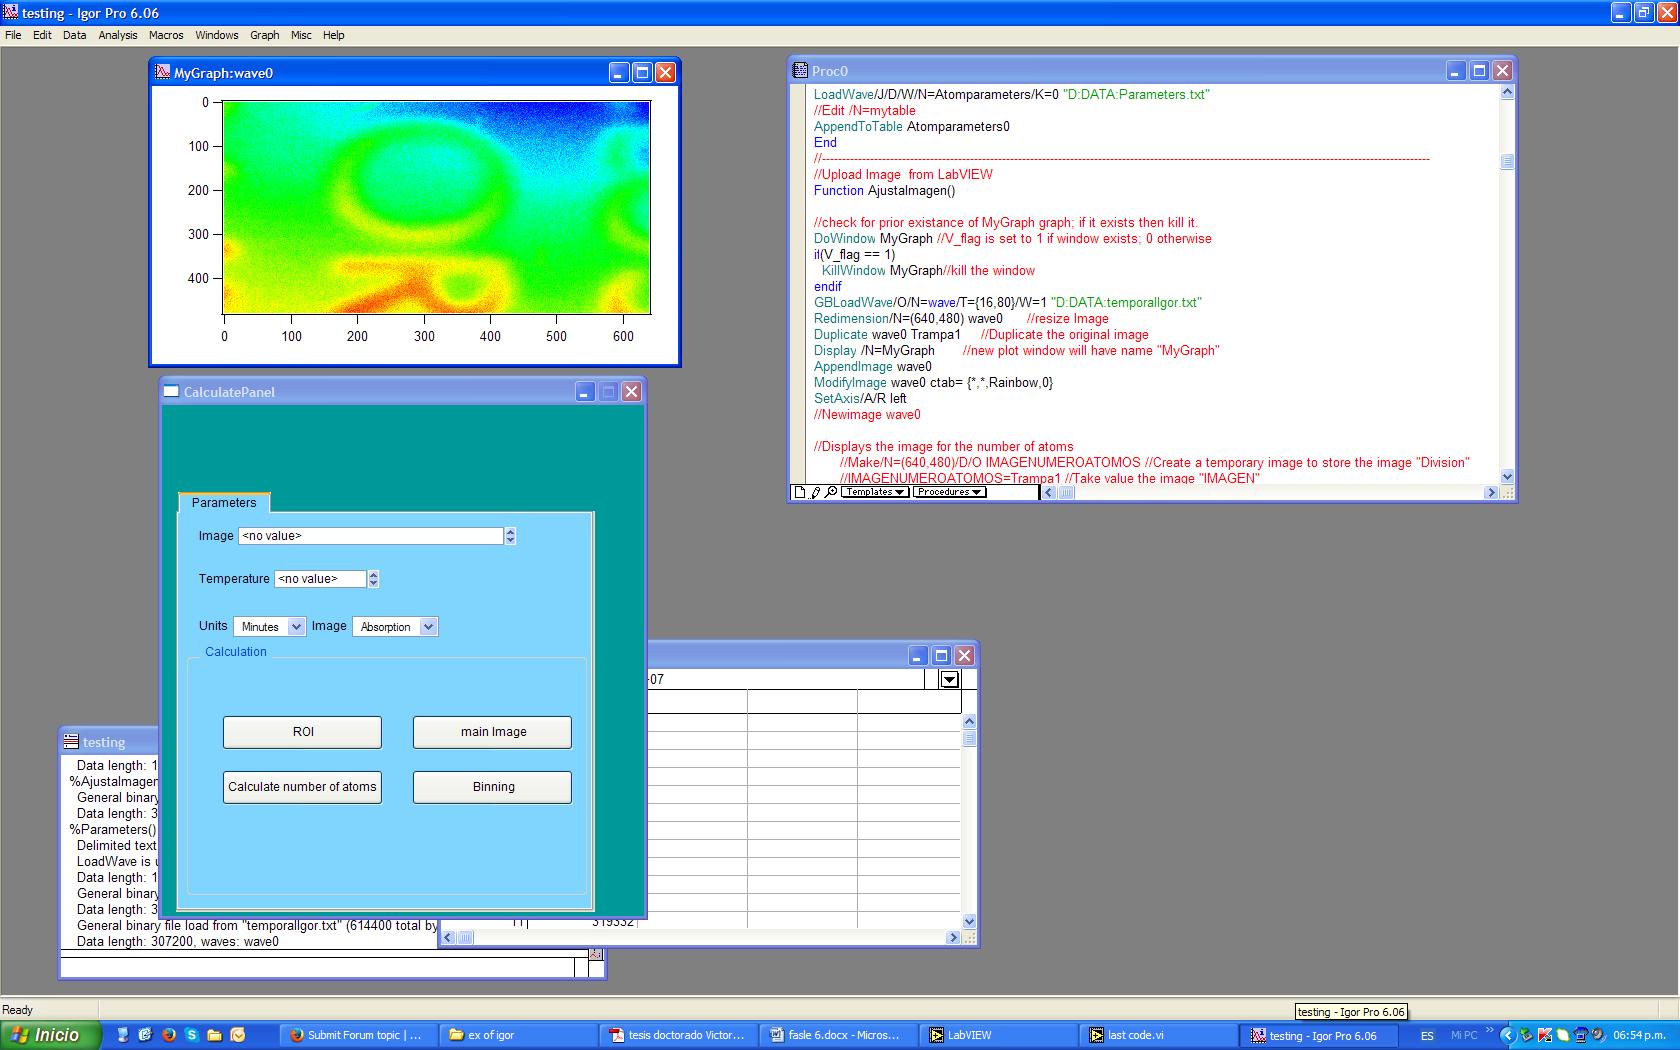Click the MyGraph window title icon
The width and height of the screenshot is (1680, 1050).
coord(162,72)
